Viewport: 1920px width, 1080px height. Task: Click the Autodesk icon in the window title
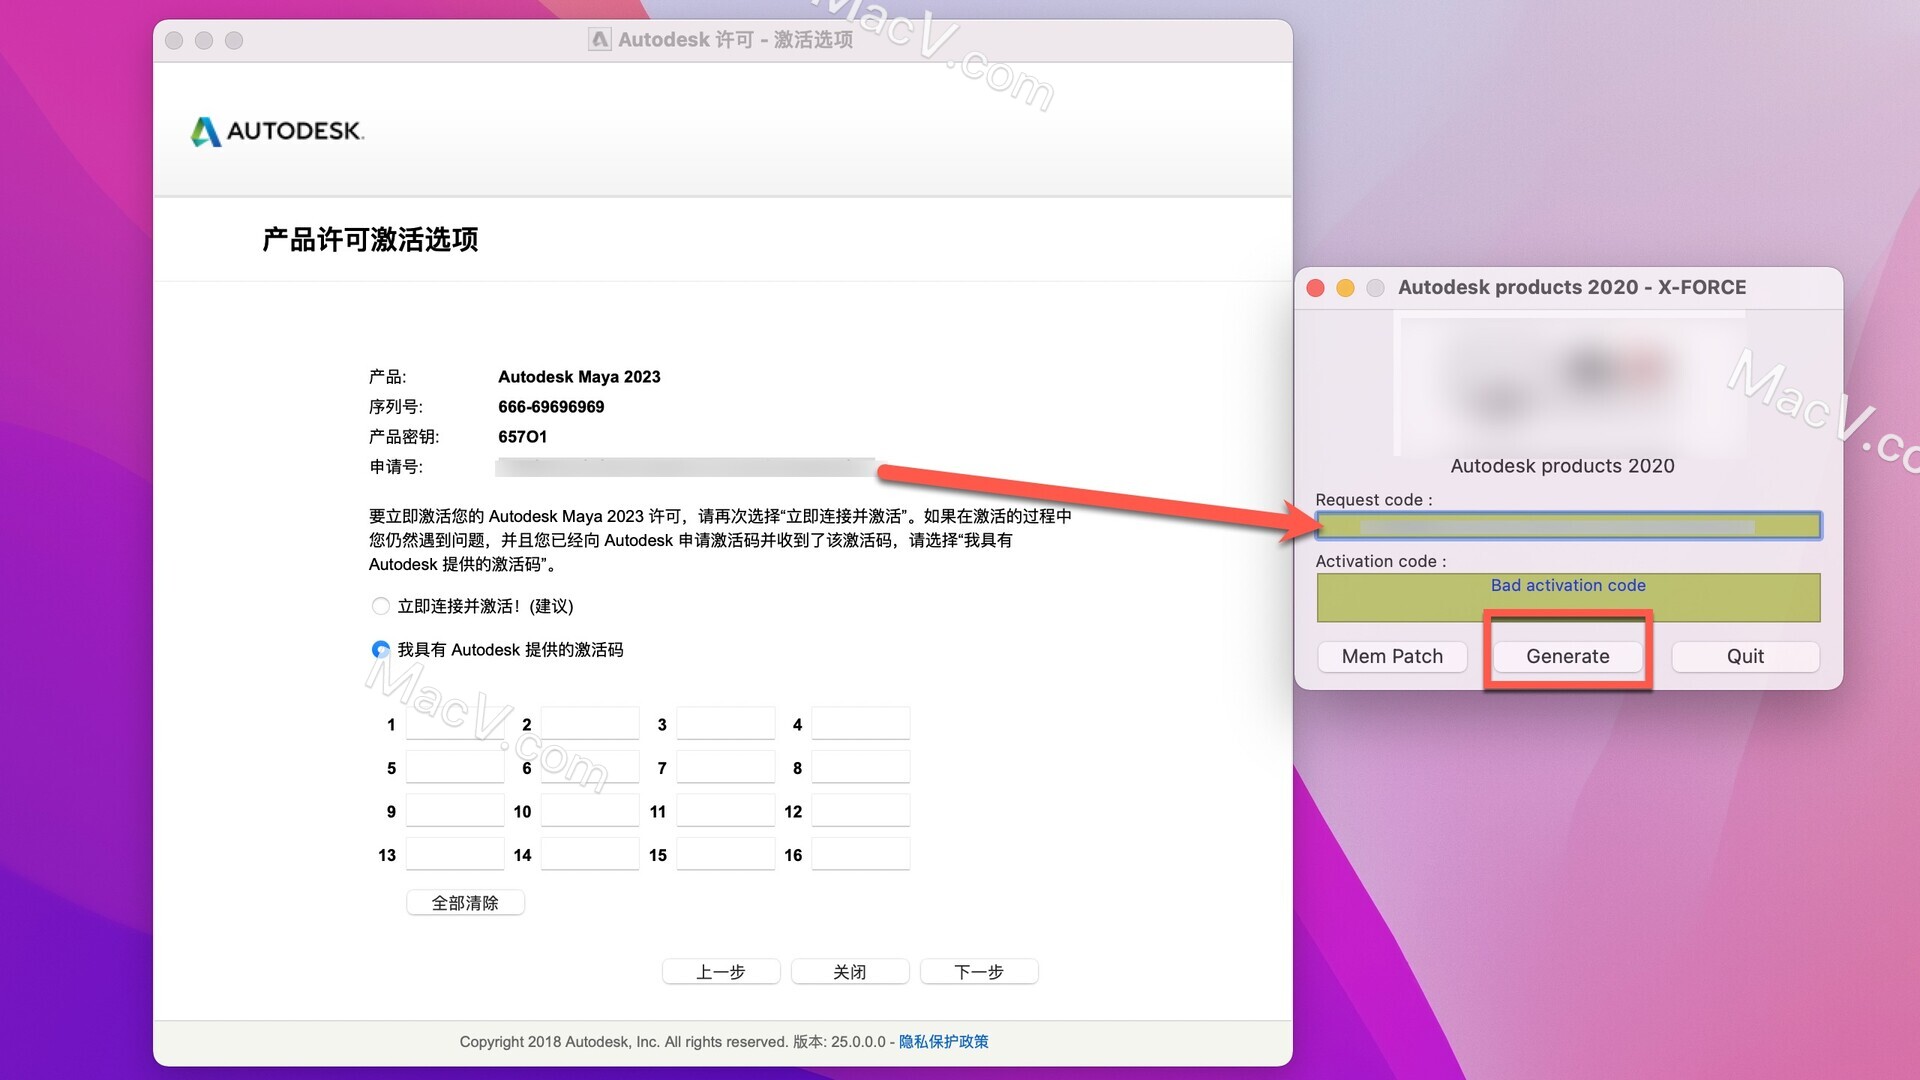599,40
